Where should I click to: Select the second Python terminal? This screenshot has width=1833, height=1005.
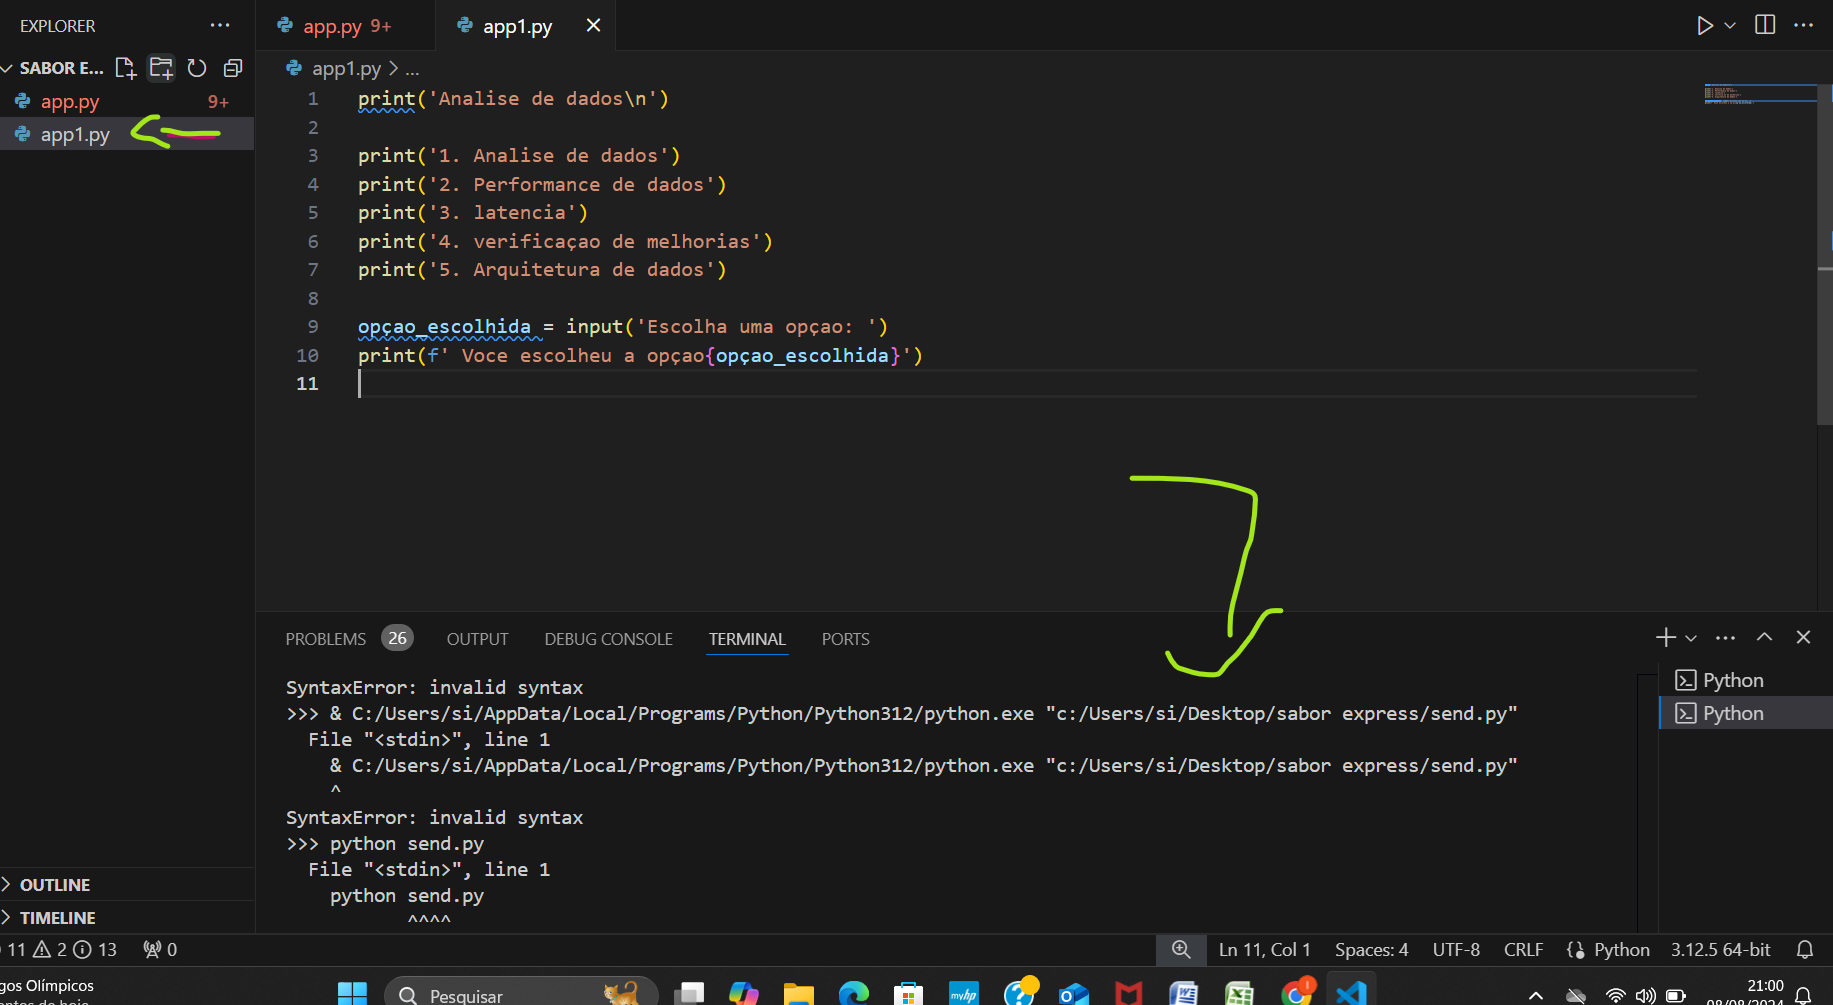(1746, 713)
